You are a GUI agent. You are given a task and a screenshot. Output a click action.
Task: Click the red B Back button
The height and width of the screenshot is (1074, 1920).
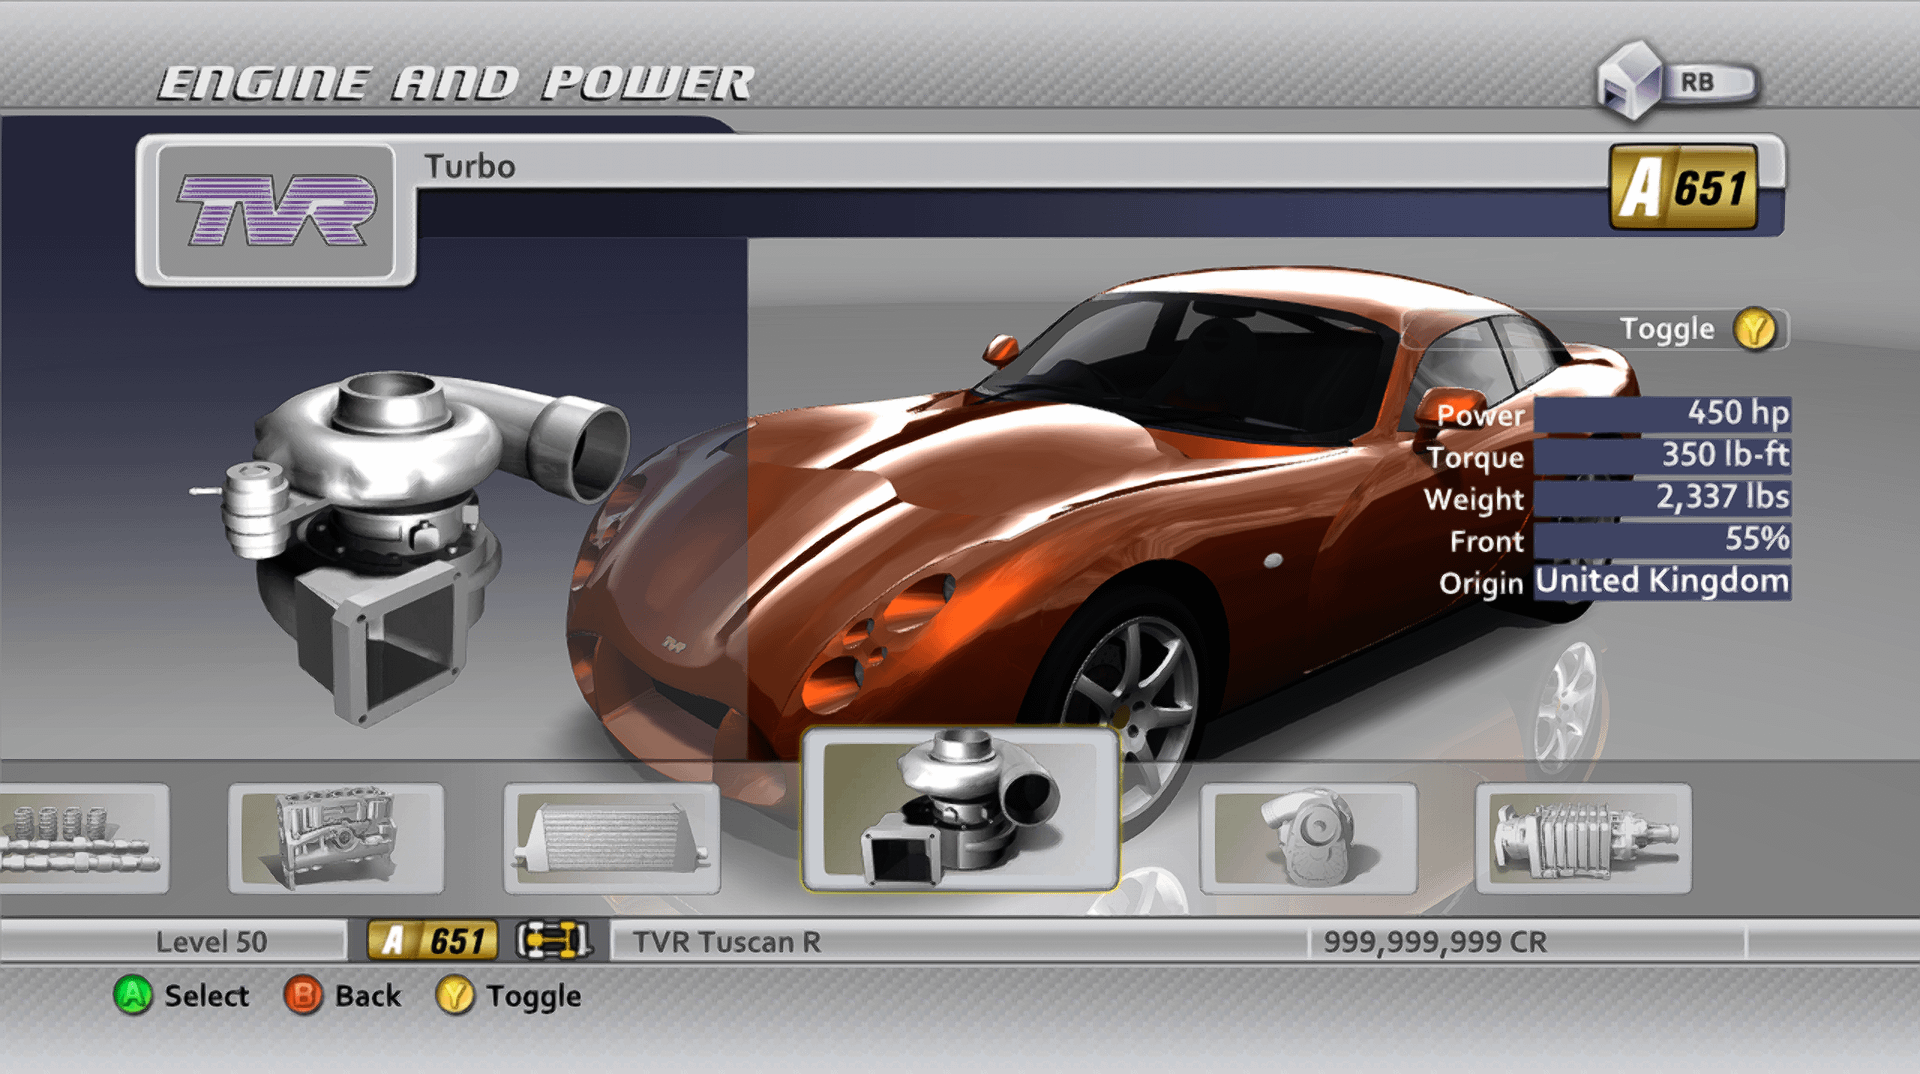pyautogui.click(x=303, y=996)
